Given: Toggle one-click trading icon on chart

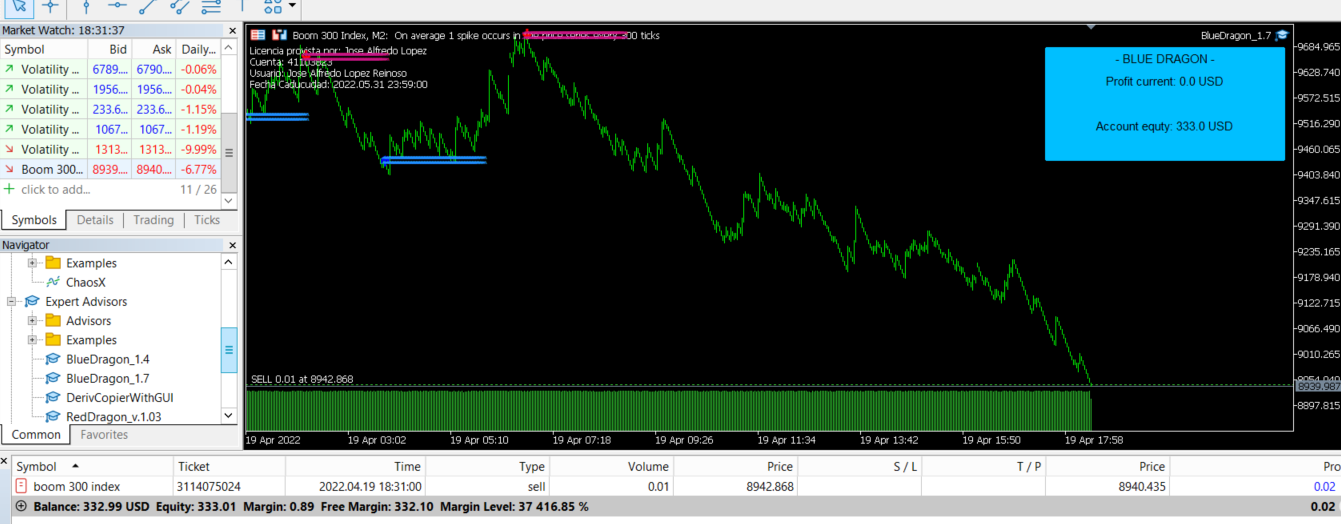Looking at the screenshot, I should (x=279, y=35).
